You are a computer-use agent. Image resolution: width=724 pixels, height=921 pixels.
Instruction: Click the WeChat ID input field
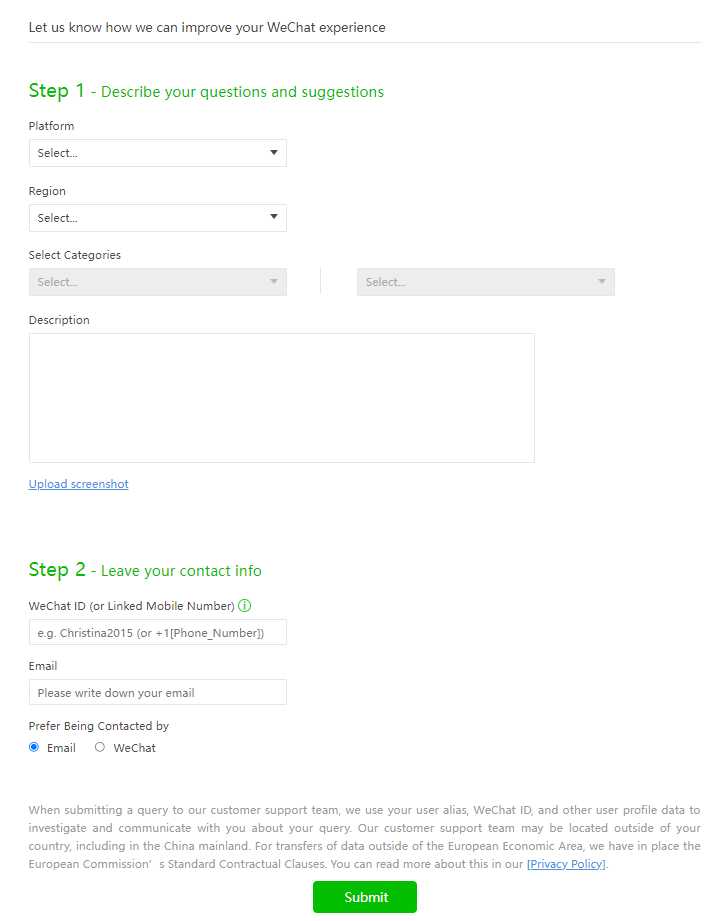157,633
